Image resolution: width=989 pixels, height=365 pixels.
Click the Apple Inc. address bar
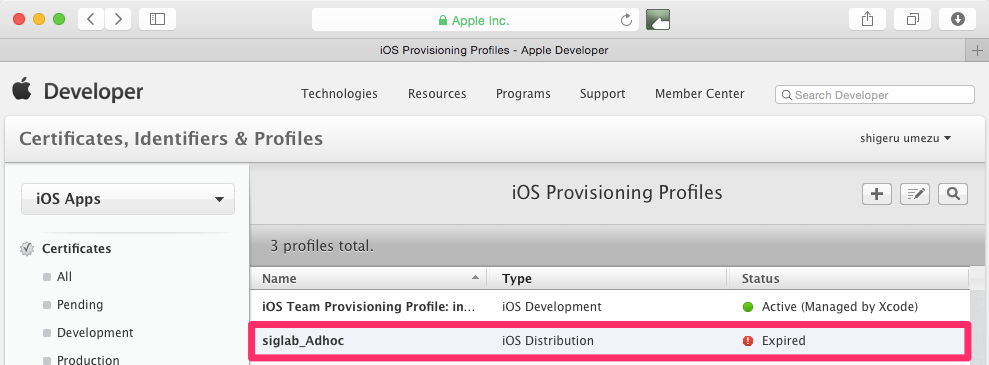[475, 20]
